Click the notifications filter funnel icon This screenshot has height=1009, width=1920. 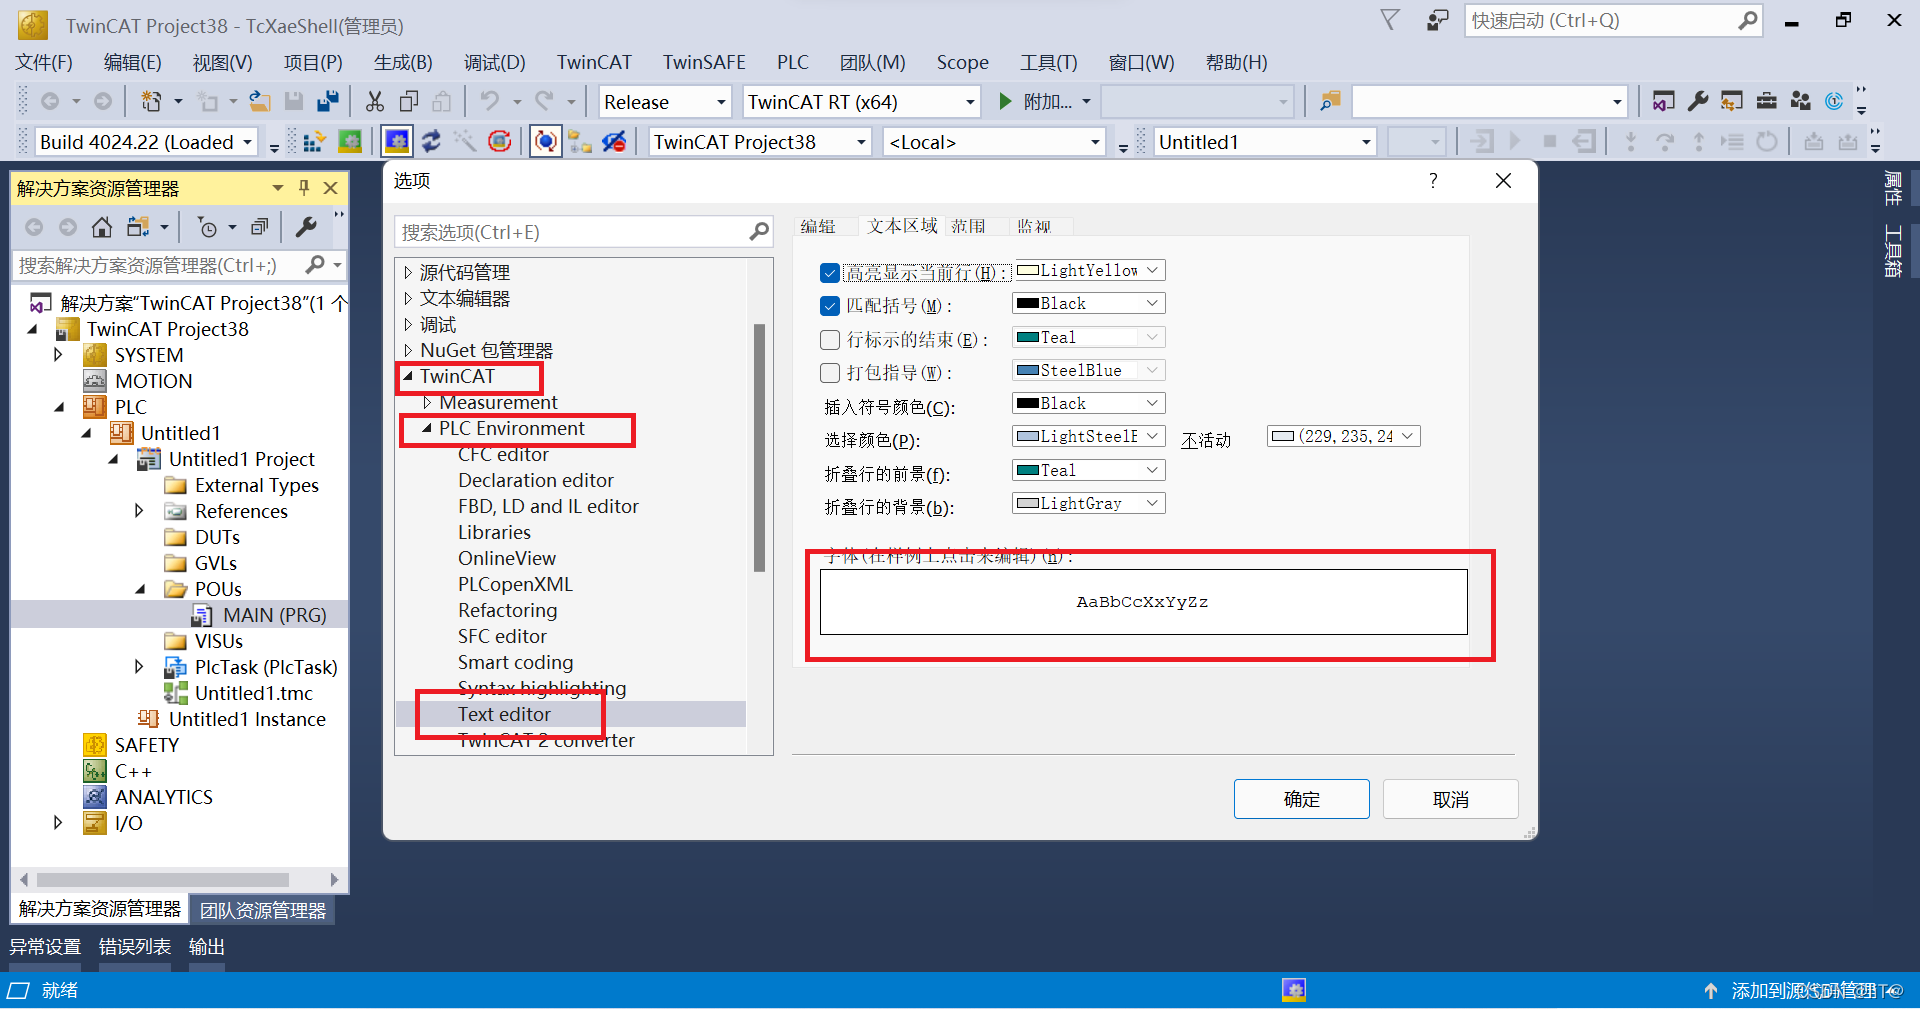point(1390,20)
